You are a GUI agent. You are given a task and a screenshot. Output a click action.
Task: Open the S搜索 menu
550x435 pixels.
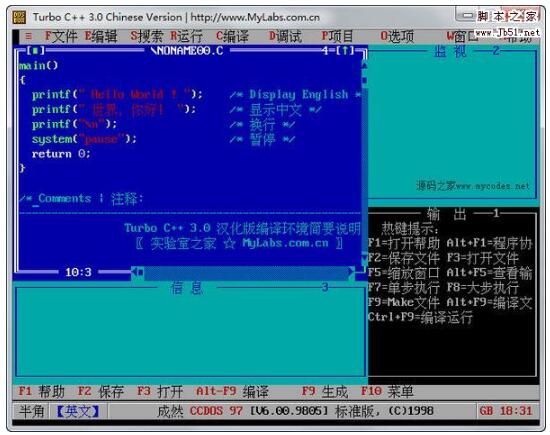[147, 36]
